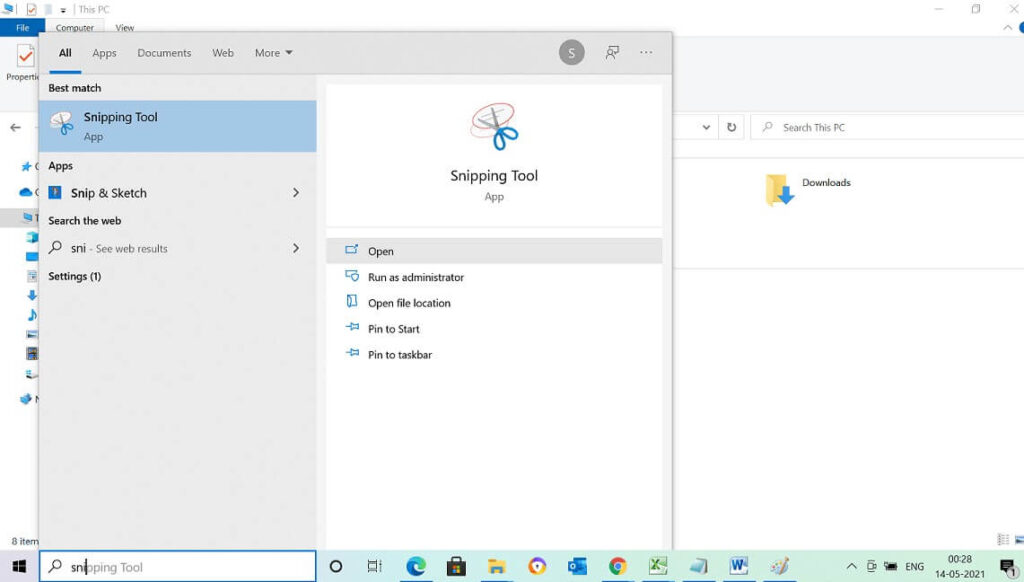Show hidden system tray icons

[851, 566]
